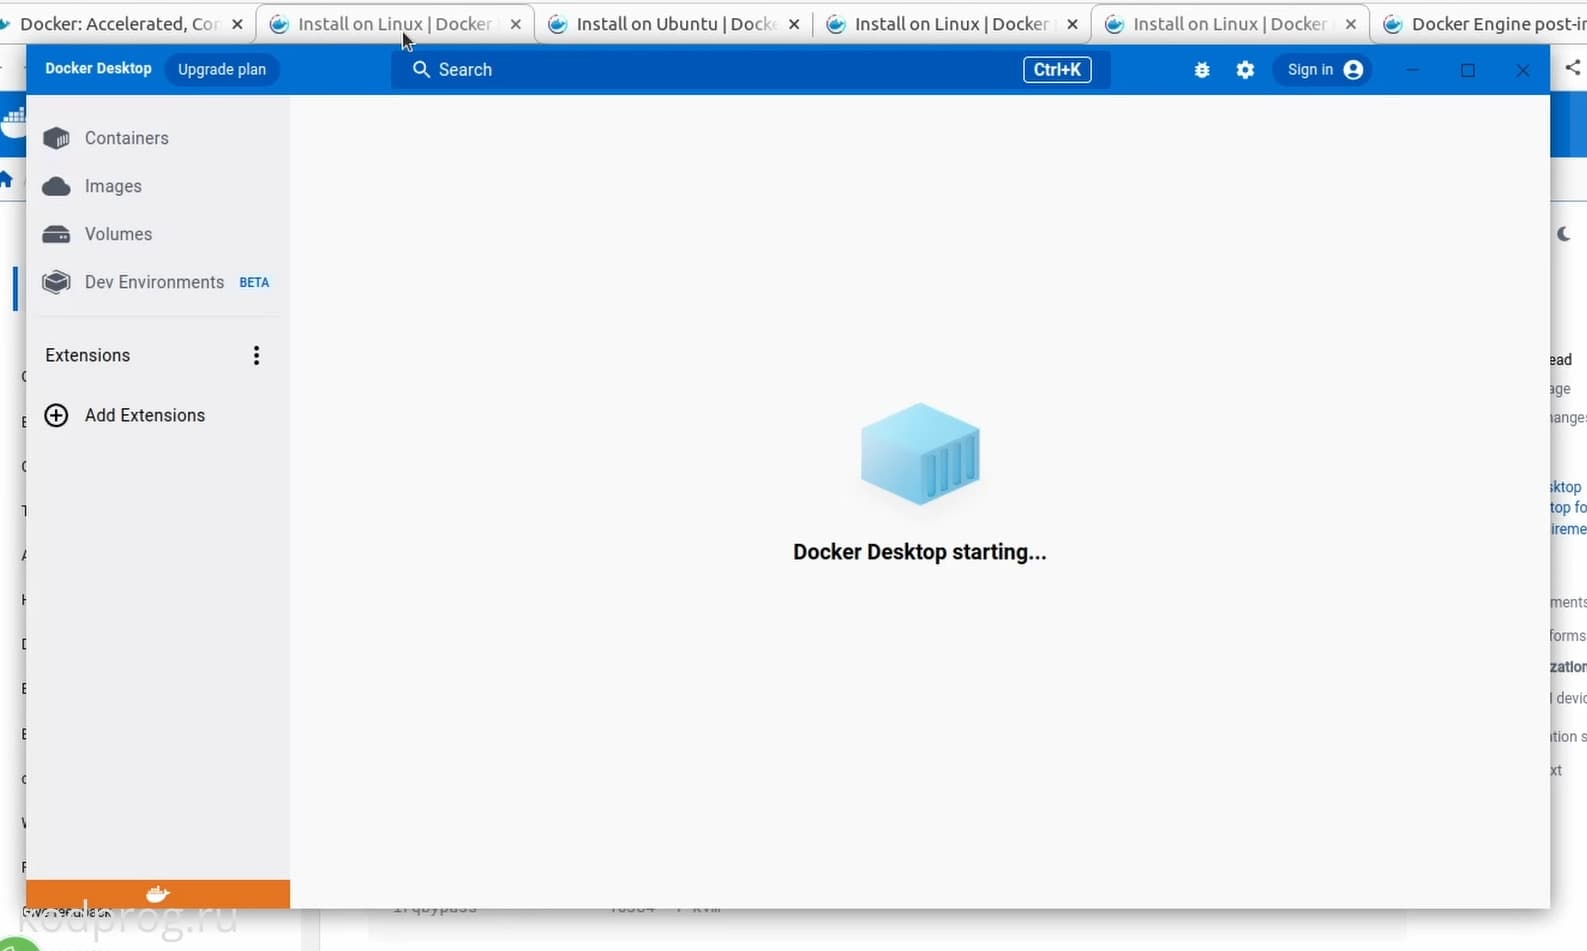This screenshot has height=951, width=1587.
Task: Close the Docker: Accelerated browser tab
Action: (237, 24)
